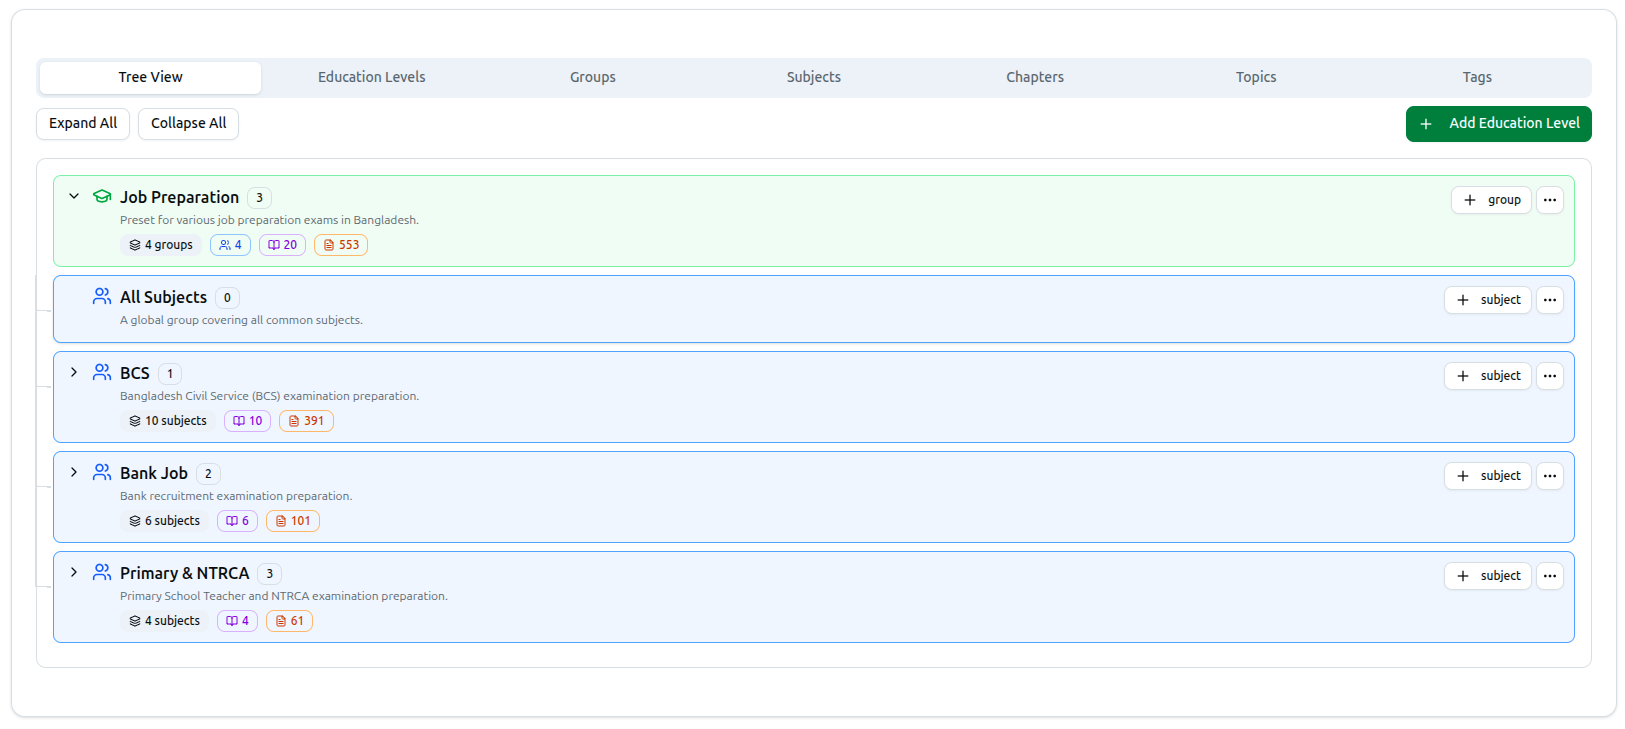Click the blue people count badge showing 4

230,245
